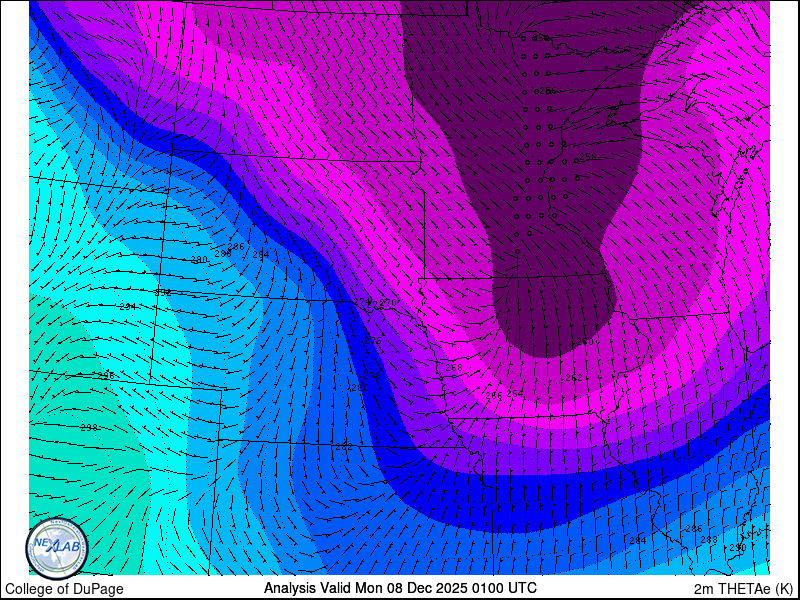This screenshot has width=800, height=600.
Task: Click the 262 contour label
Action: click(574, 378)
